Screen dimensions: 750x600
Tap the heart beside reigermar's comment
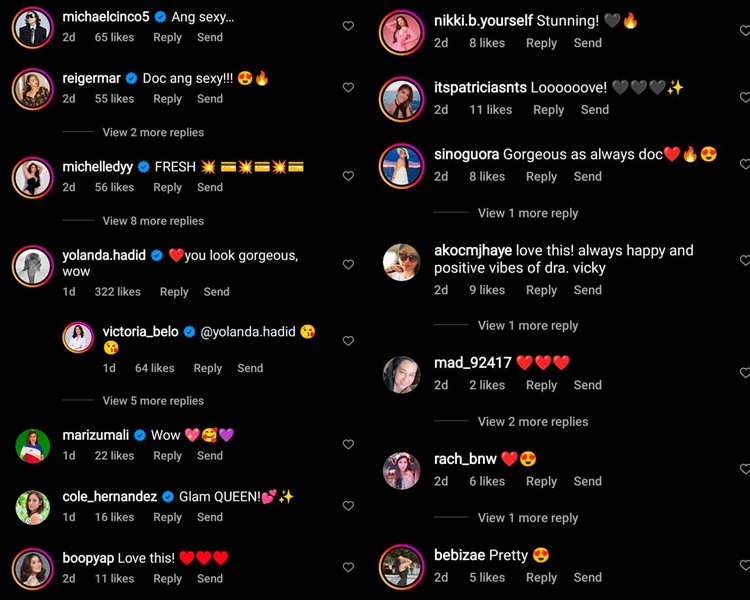click(348, 87)
